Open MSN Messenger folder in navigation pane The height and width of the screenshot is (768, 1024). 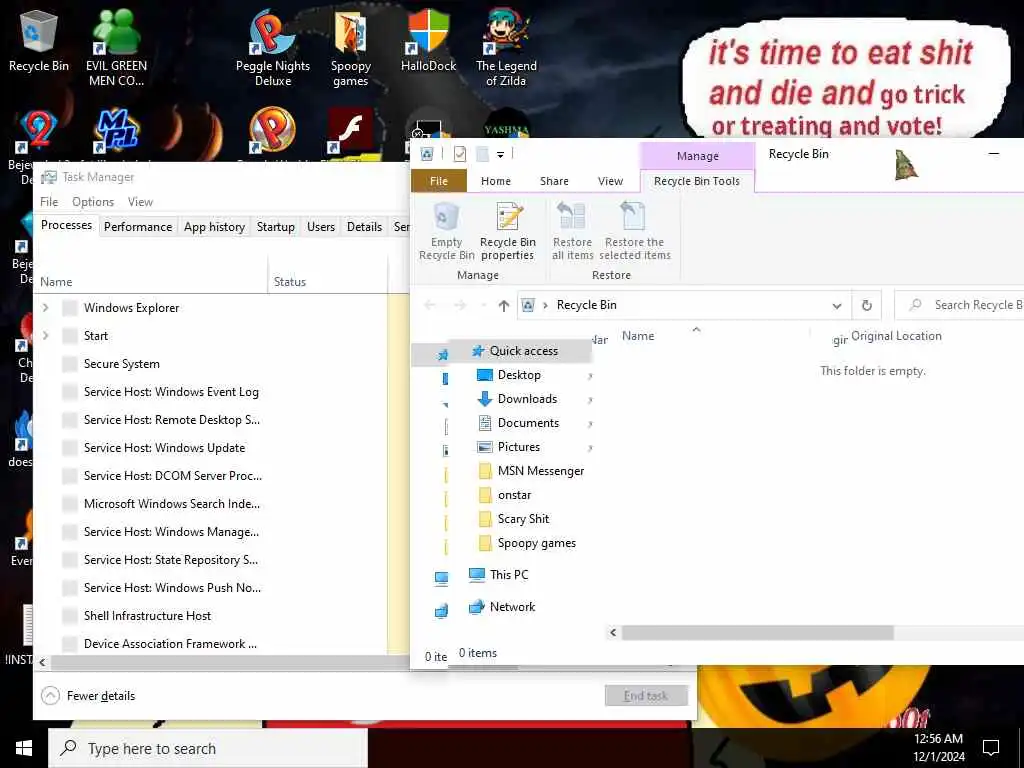[541, 471]
